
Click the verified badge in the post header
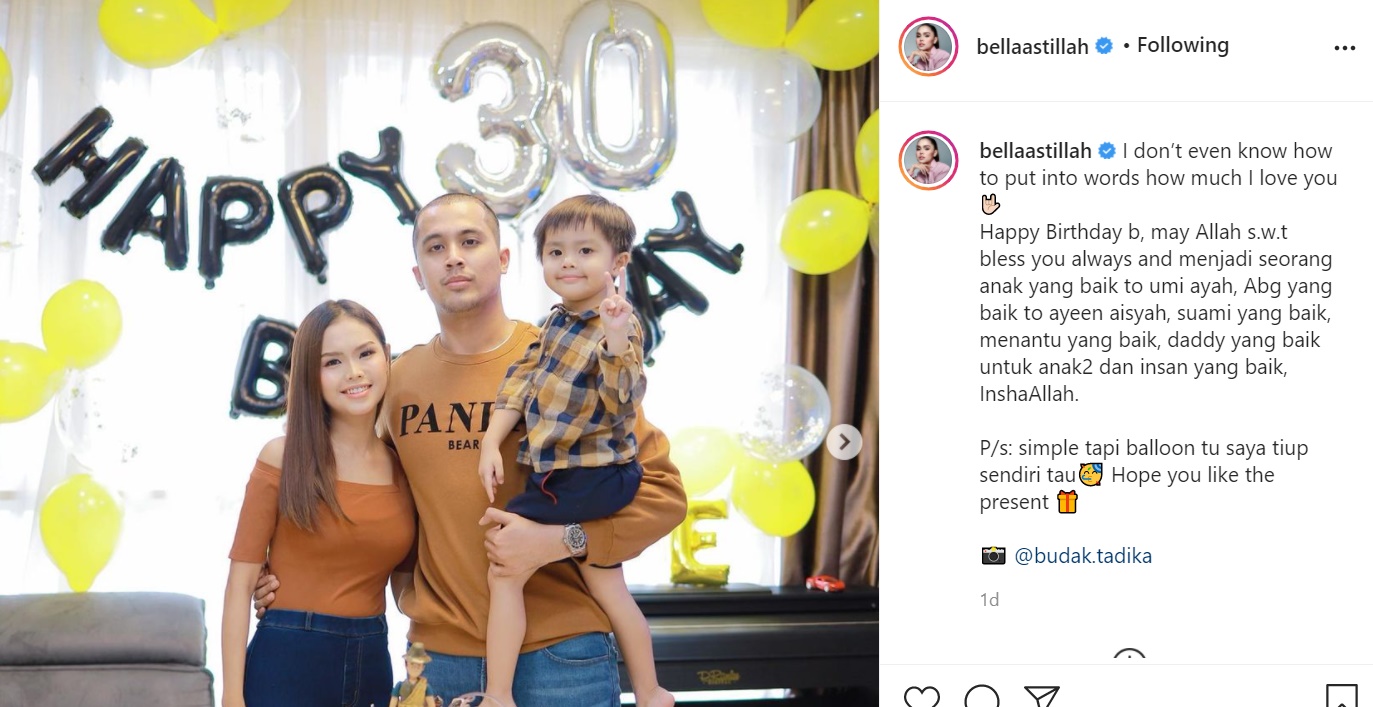point(1104,46)
